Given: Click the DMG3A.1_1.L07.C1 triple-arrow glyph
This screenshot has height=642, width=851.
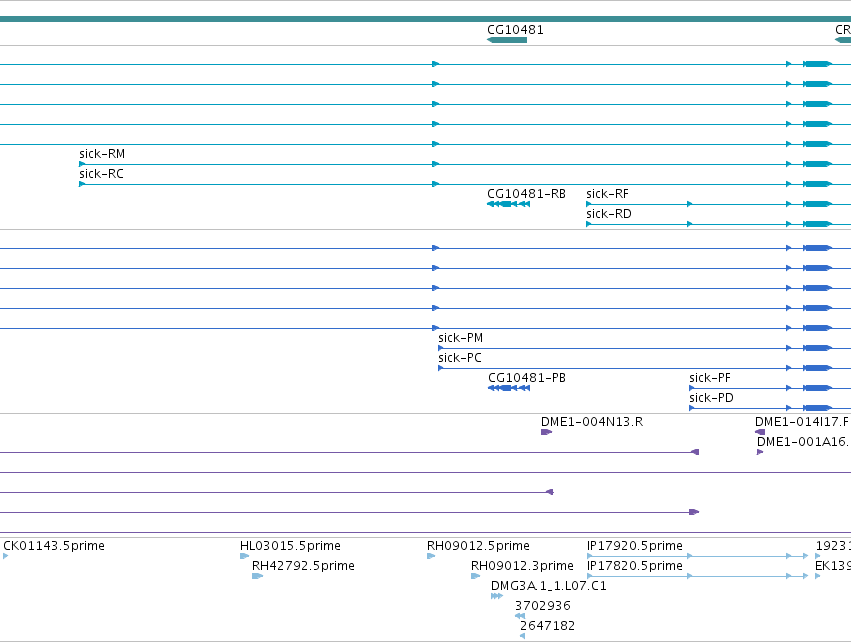Looking at the screenshot, I should [x=497, y=596].
